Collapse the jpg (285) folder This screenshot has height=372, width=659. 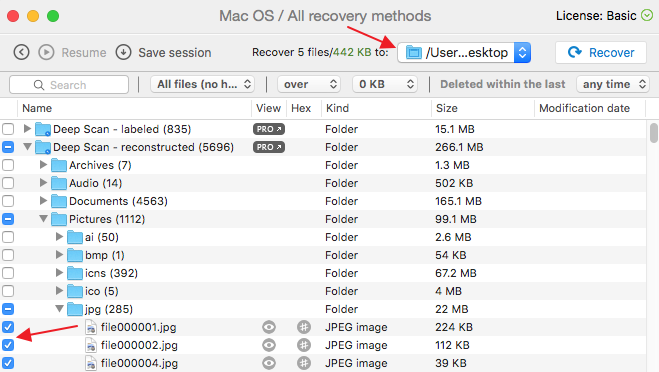point(59,309)
